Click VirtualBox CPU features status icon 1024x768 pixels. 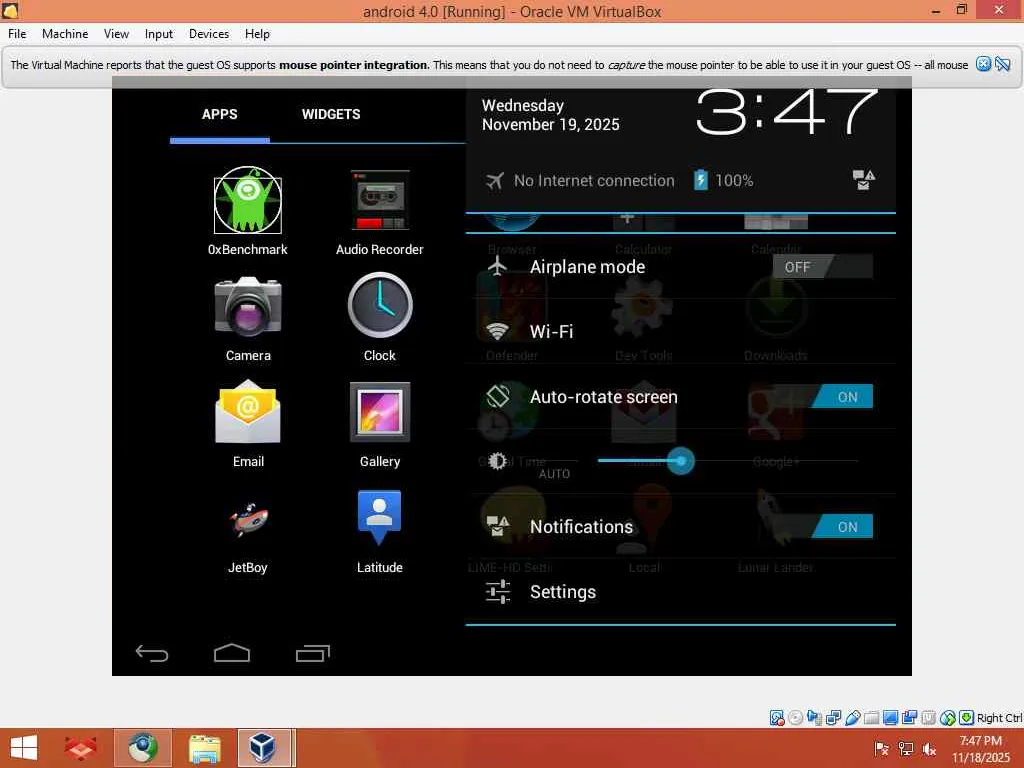(928, 718)
